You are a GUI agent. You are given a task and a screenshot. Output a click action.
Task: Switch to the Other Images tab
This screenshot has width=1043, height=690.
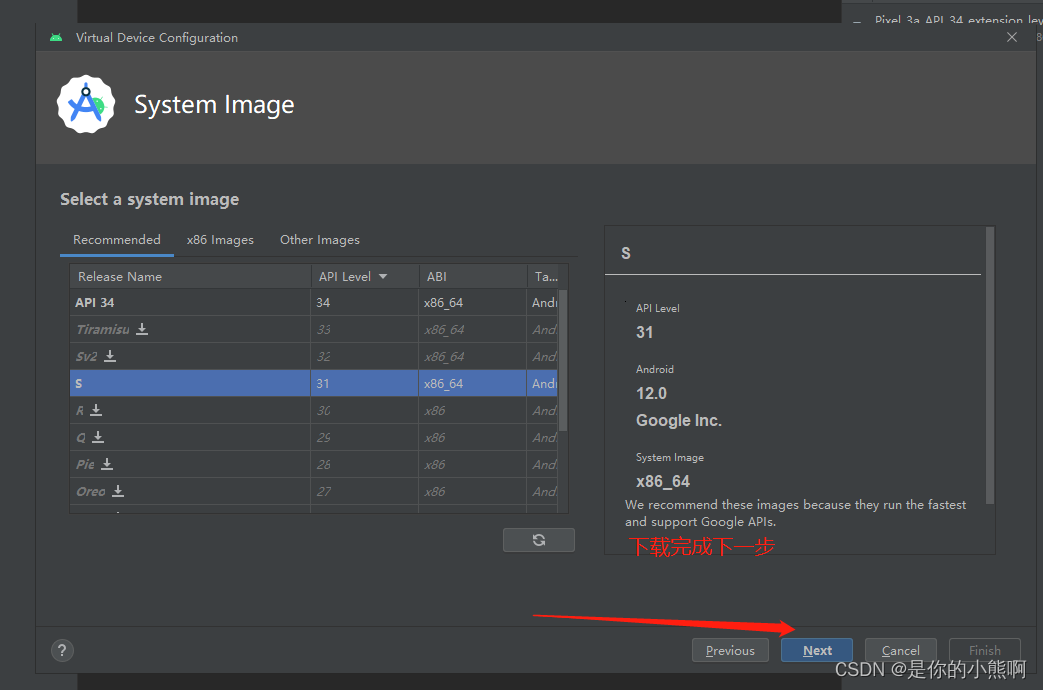click(x=320, y=240)
